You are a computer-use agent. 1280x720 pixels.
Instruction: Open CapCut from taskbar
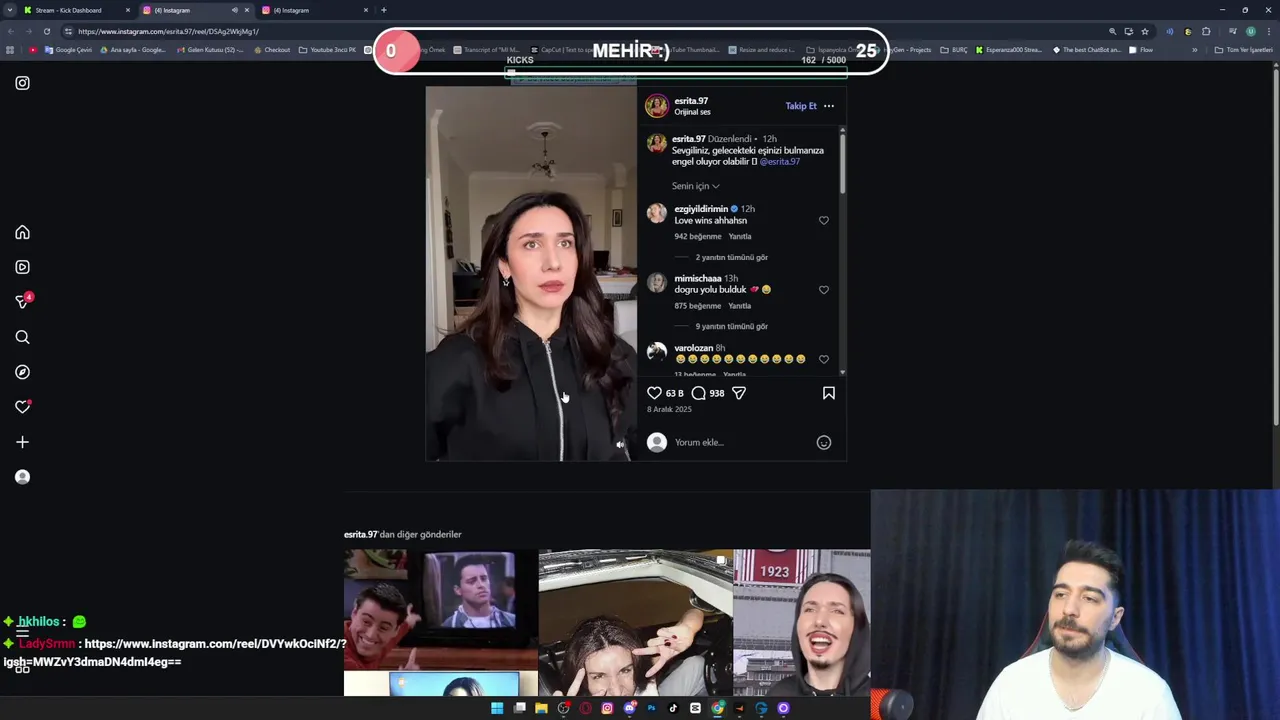tap(695, 708)
